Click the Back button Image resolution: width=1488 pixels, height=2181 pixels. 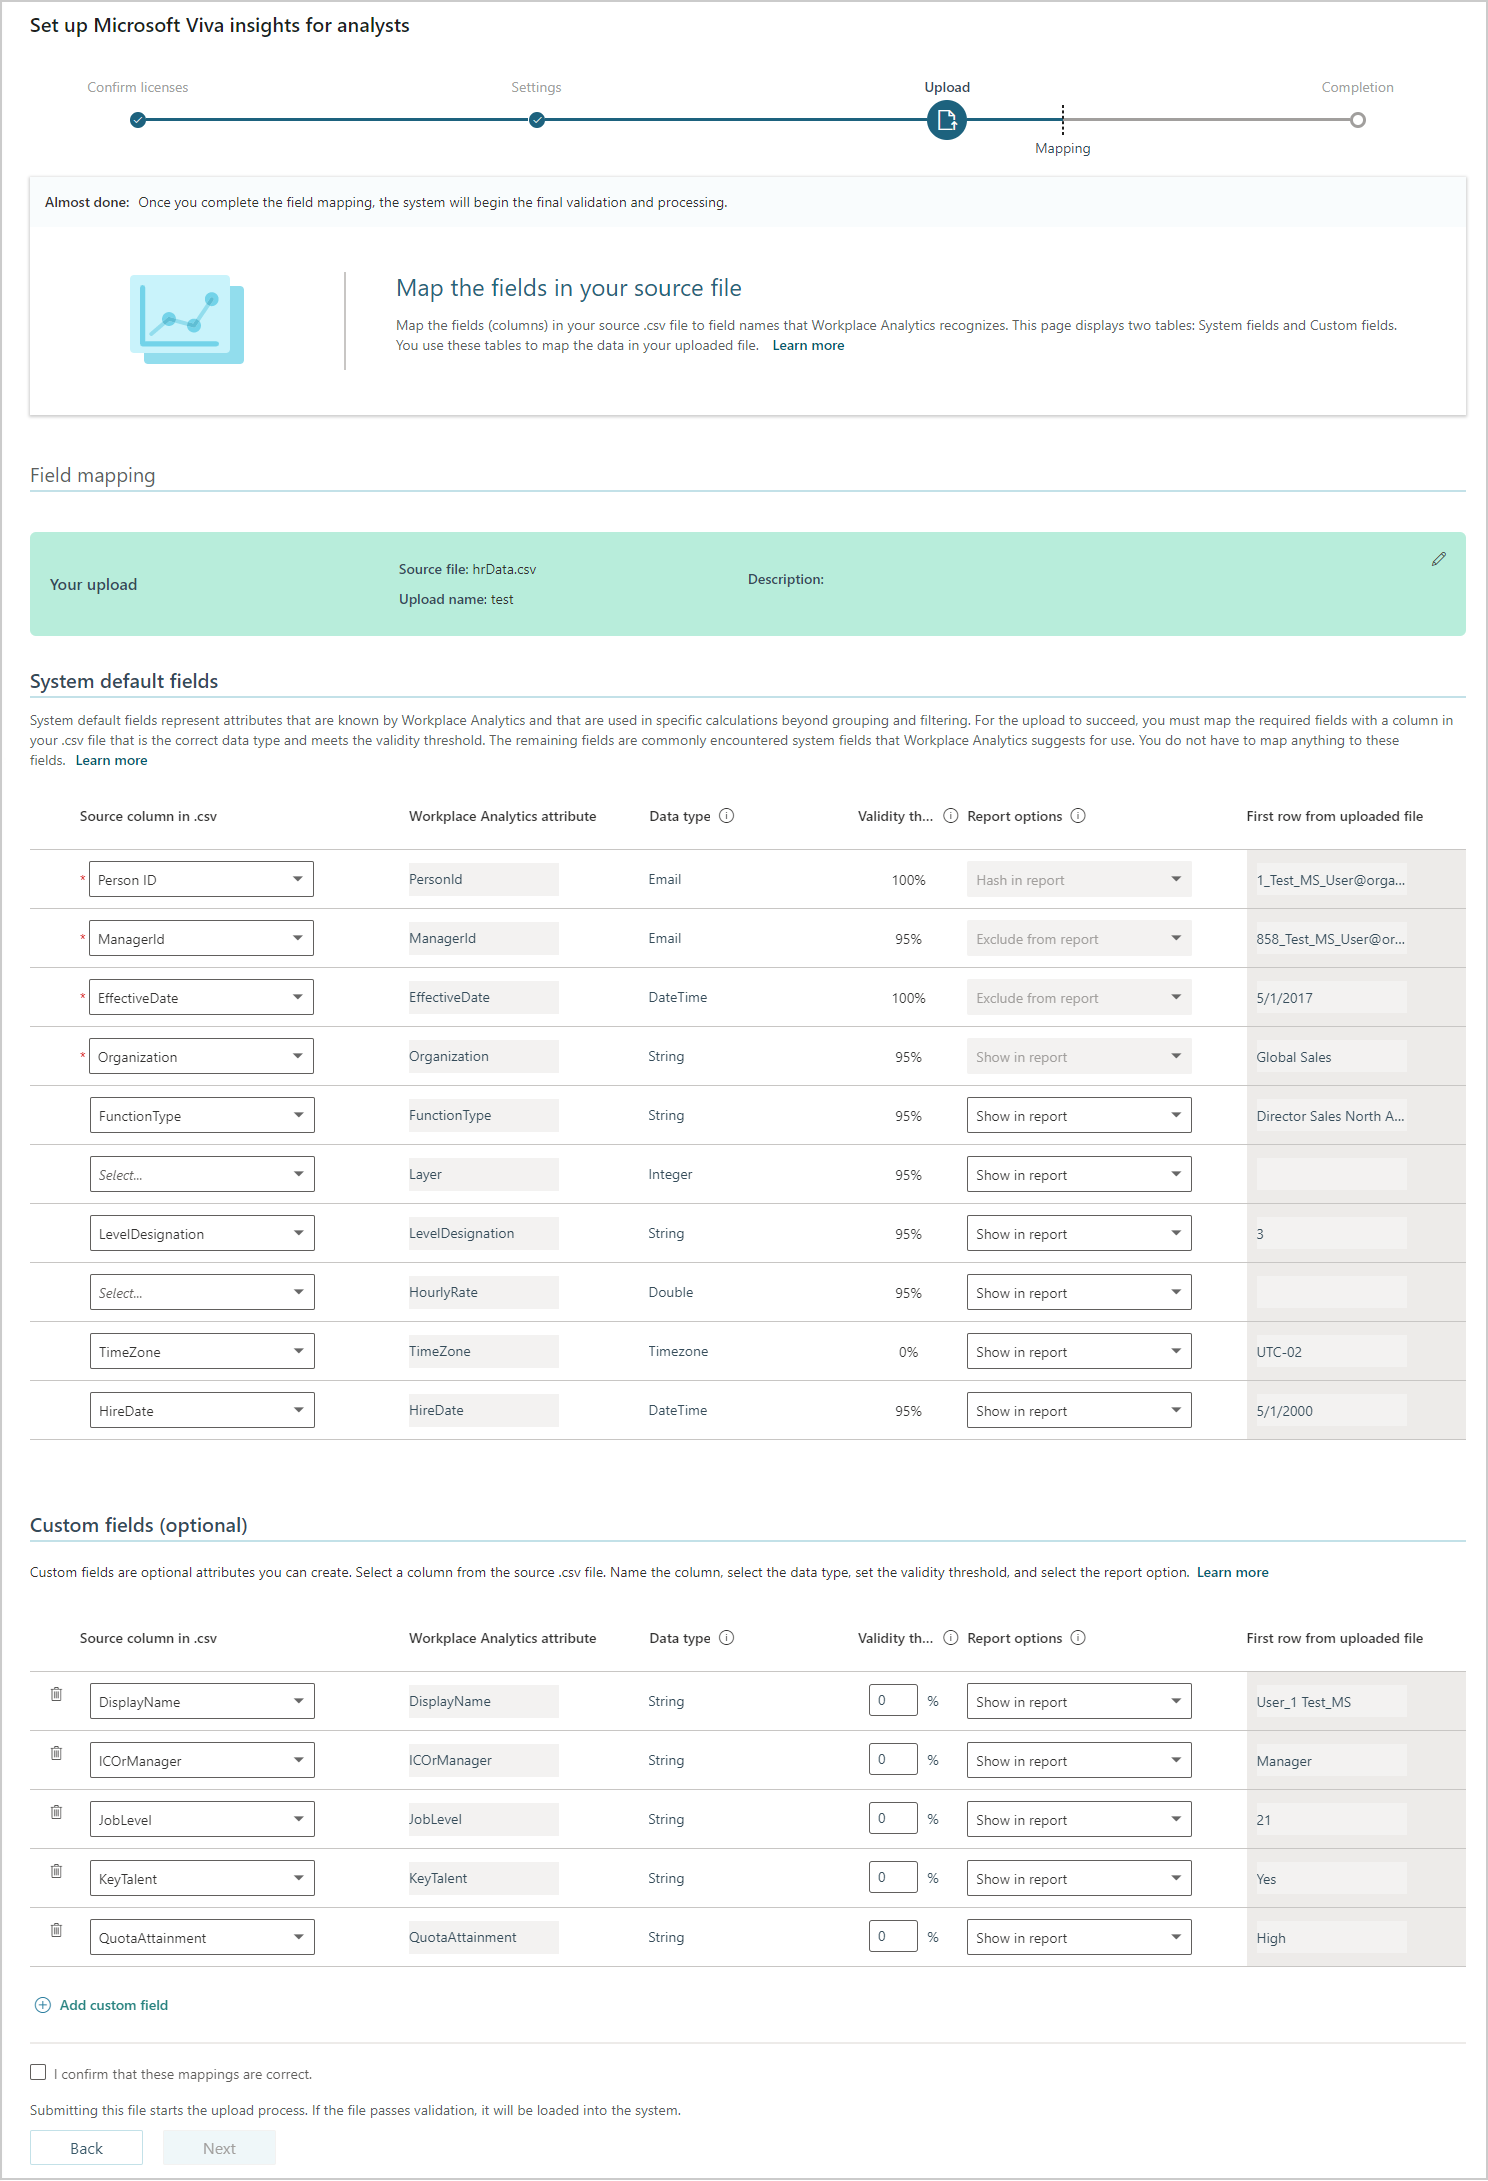click(x=86, y=2148)
